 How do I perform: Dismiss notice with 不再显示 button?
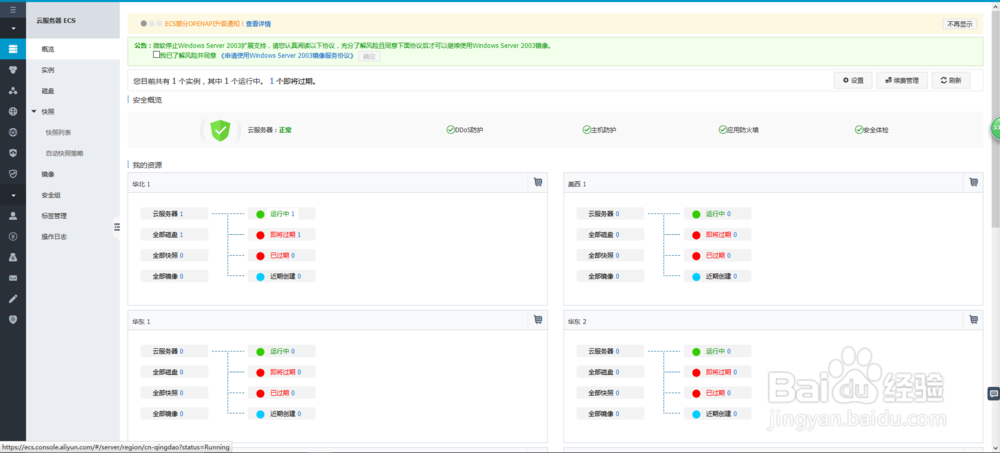(x=959, y=24)
